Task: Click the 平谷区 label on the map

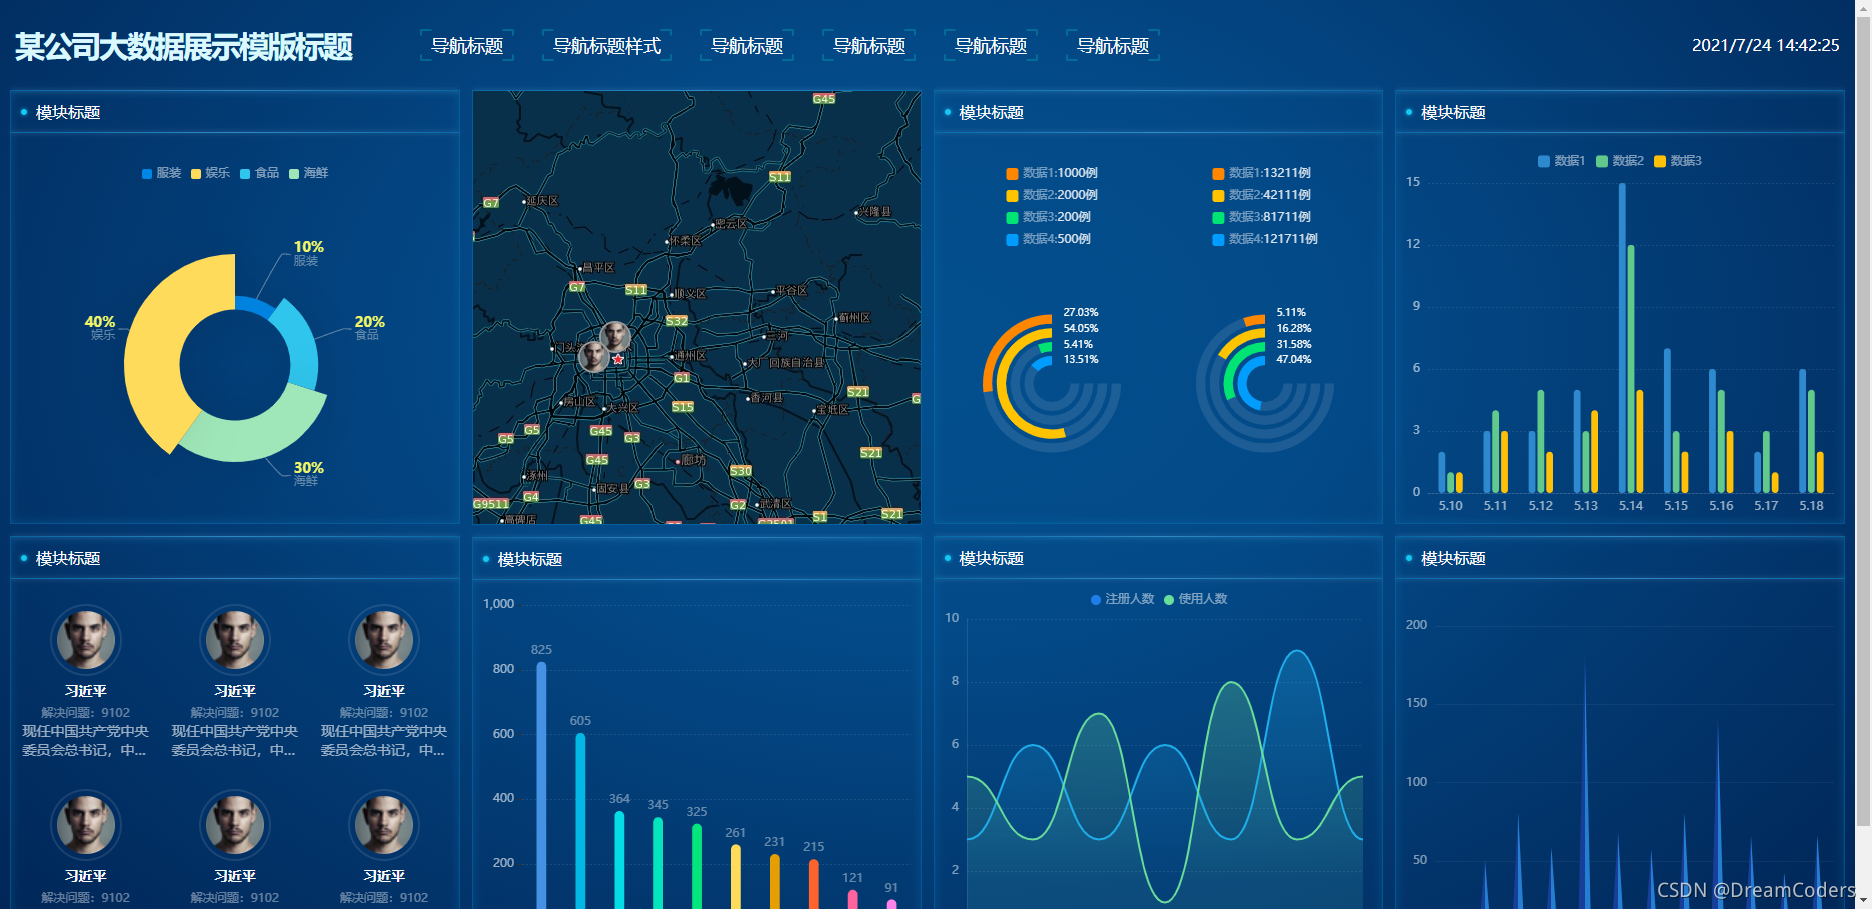Action: click(791, 291)
